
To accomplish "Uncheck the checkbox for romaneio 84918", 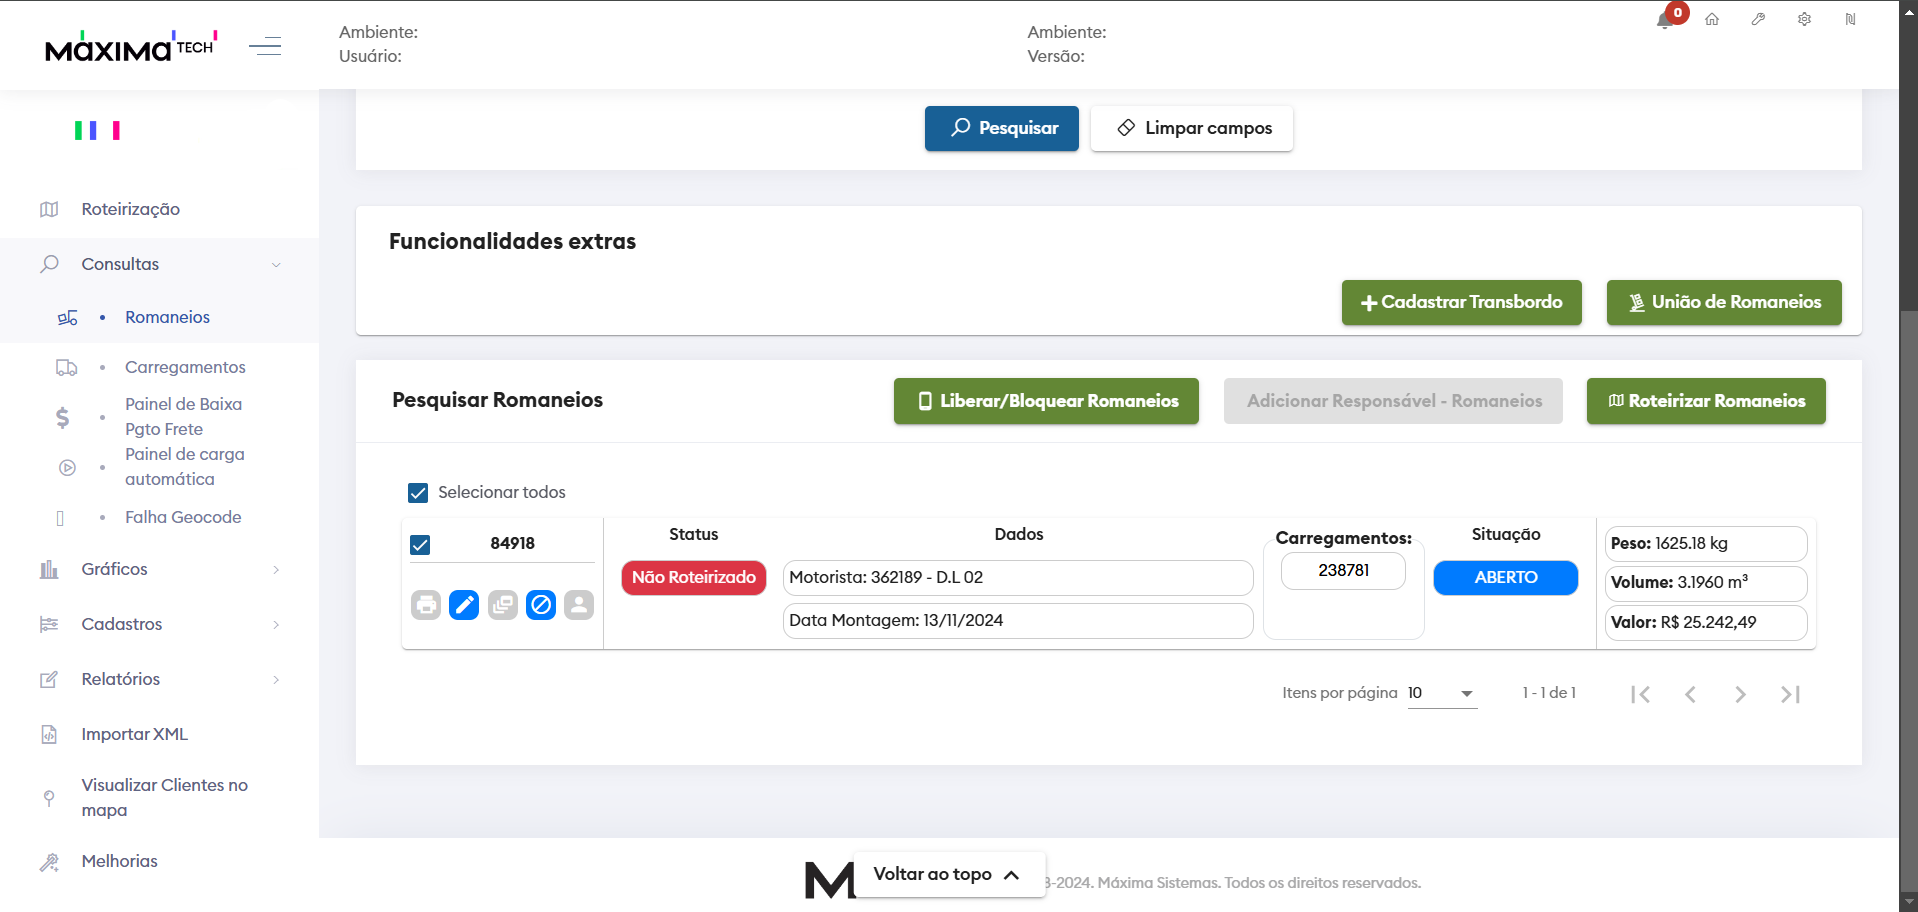I will [420, 545].
